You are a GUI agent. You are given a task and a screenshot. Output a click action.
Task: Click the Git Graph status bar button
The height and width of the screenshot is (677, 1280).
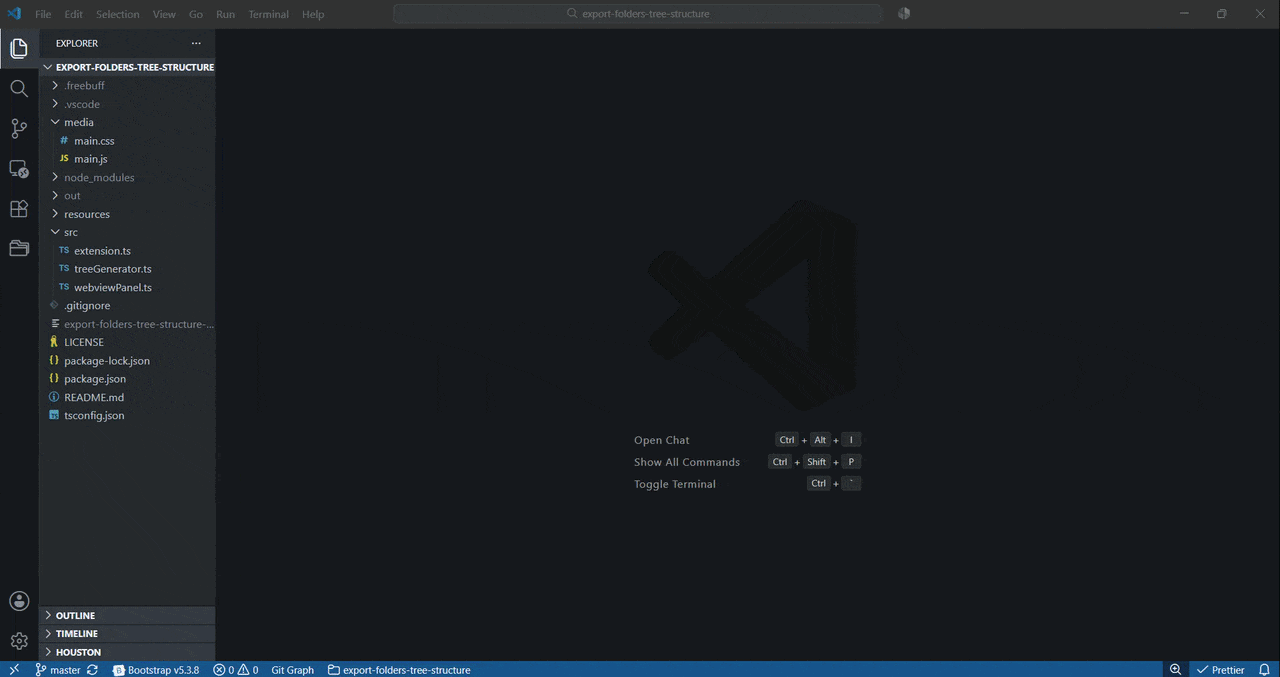tap(292, 670)
